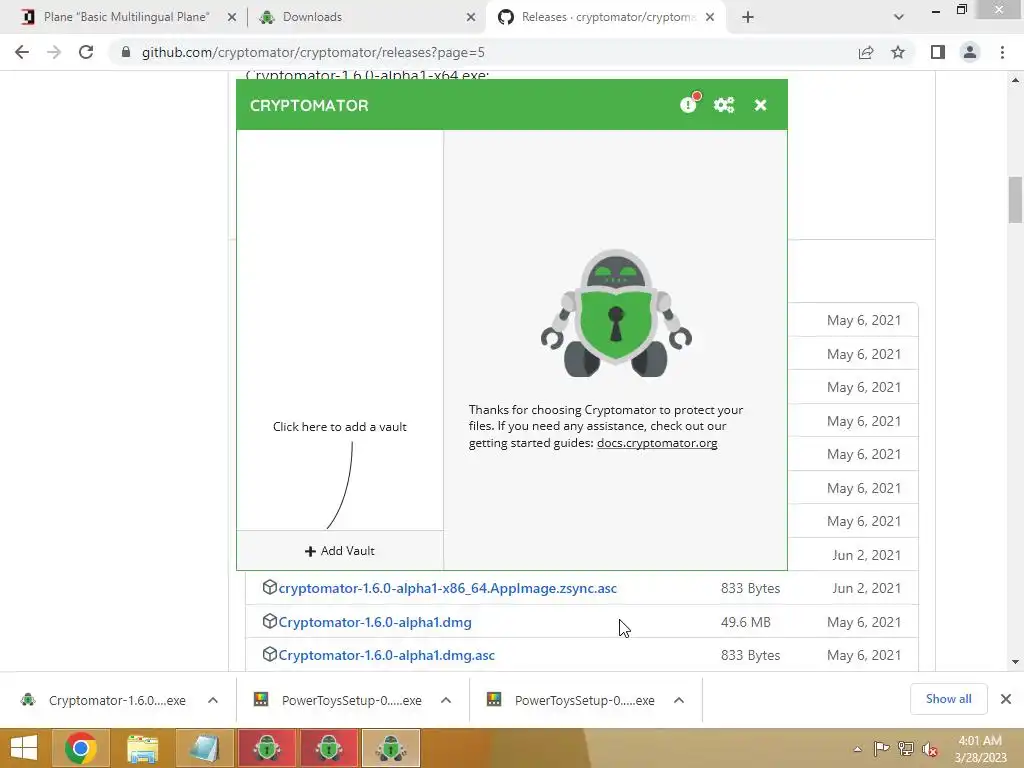Toggle the browser side panel
The image size is (1024, 768).
pyautogui.click(x=938, y=52)
